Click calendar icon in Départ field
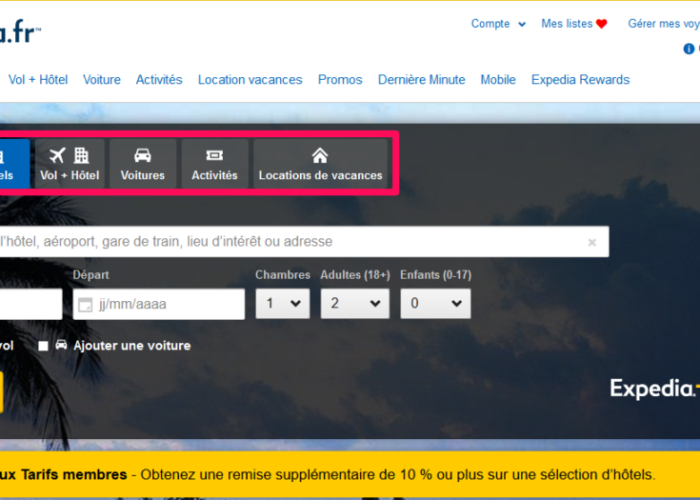 [x=85, y=305]
